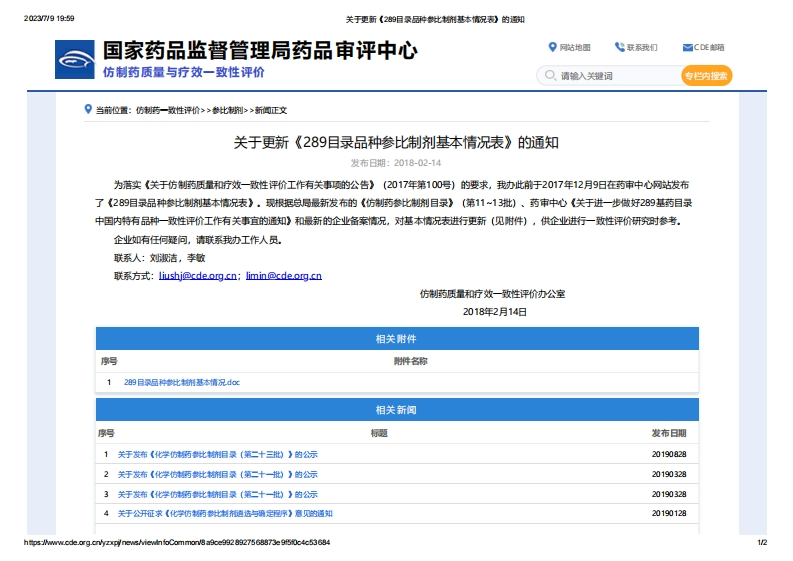Go to 仿制药一致性评价 in the breadcrumb
The height and width of the screenshot is (561, 793).
click(168, 110)
